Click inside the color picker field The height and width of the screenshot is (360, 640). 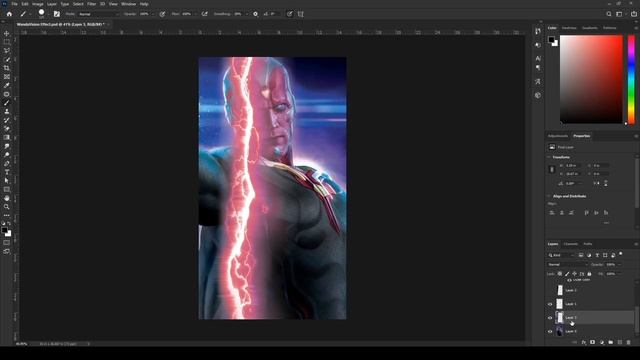point(591,79)
